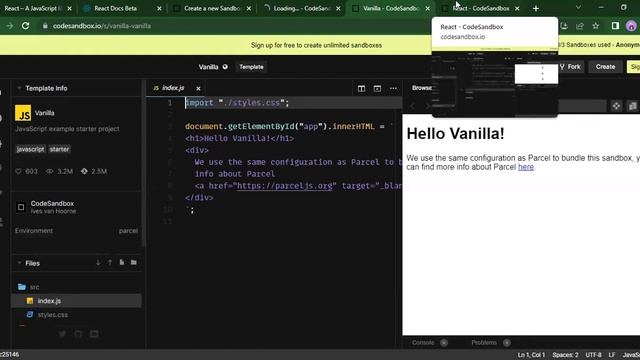640x360 pixels.
Task: Click the starter tag
Action: [x=59, y=149]
